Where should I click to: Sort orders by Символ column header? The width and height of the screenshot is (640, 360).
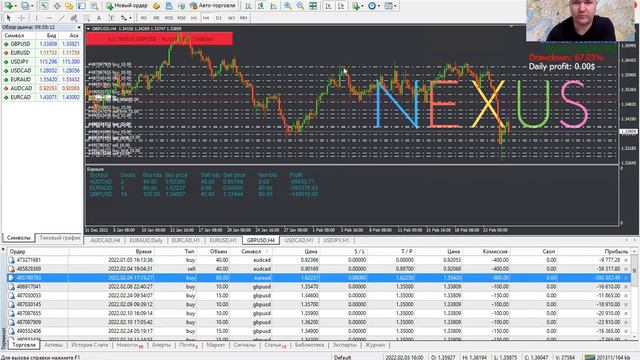252,251
